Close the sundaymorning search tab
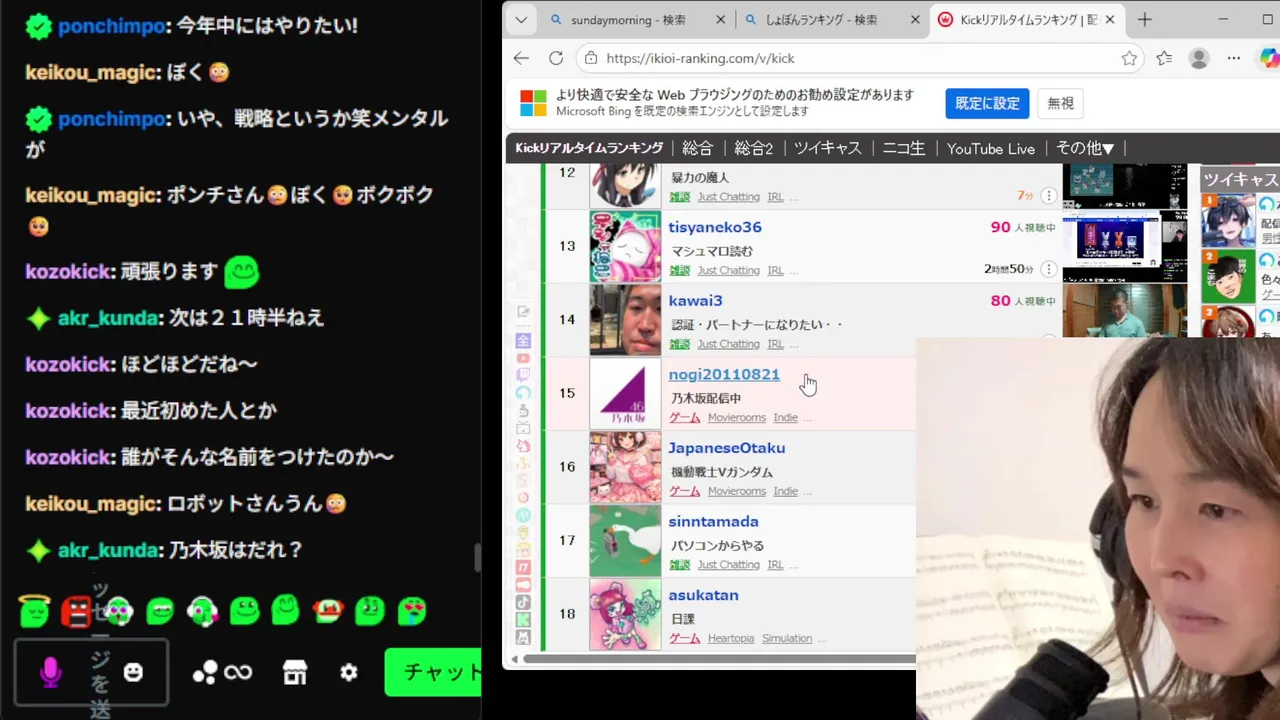 pyautogui.click(x=721, y=19)
